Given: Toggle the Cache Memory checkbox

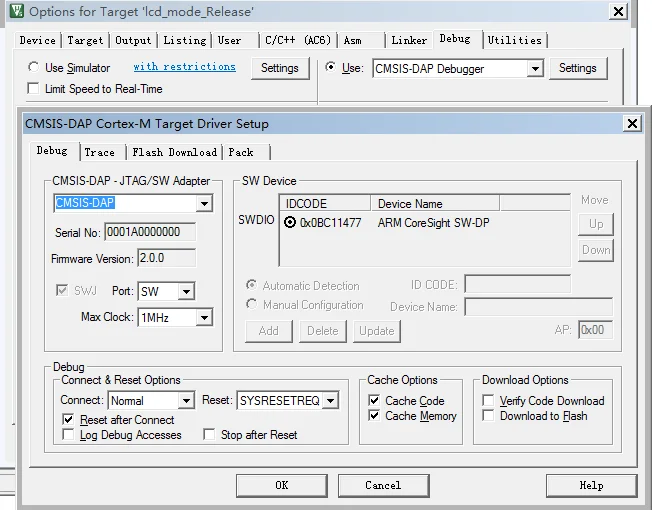Looking at the screenshot, I should point(374,415).
